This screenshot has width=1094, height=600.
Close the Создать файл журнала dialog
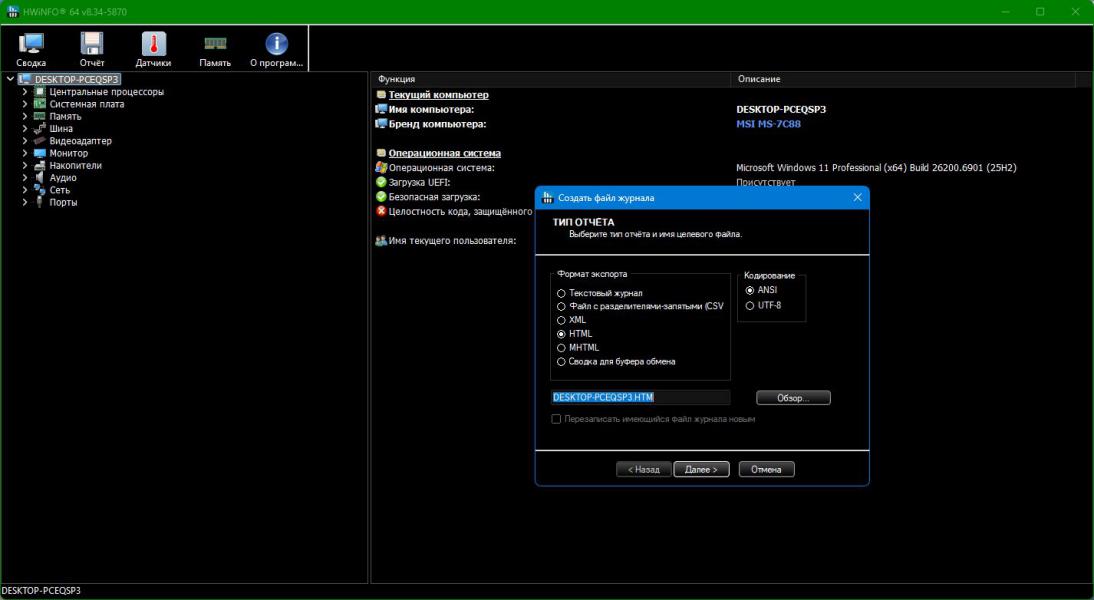tap(857, 198)
